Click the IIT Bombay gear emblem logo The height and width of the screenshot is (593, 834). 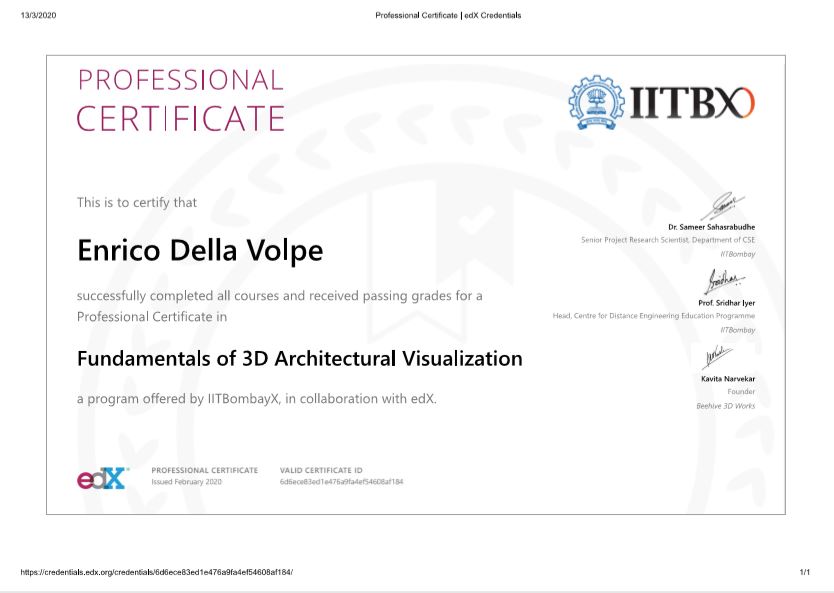coord(596,103)
